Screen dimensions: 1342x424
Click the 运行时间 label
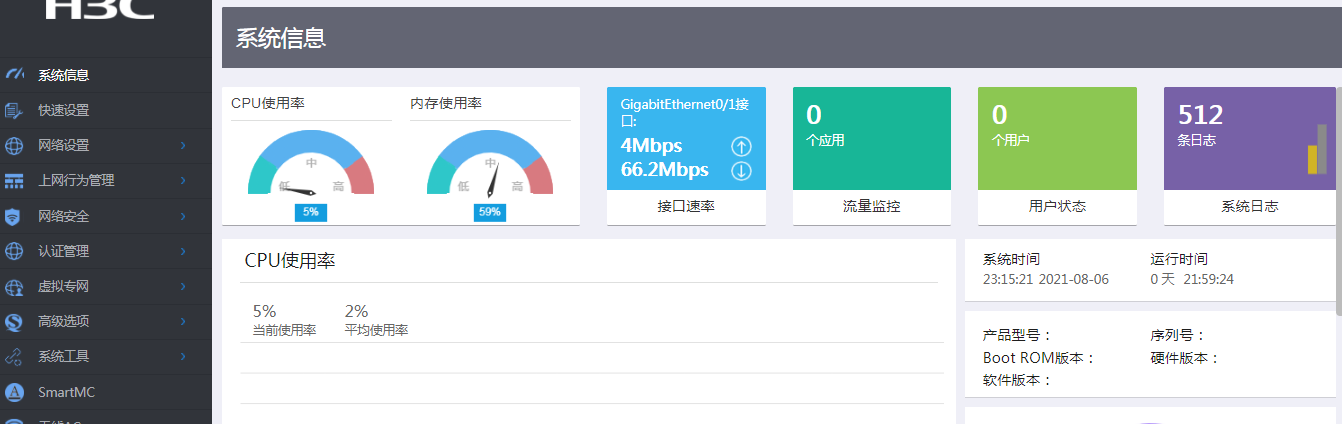tap(1178, 258)
